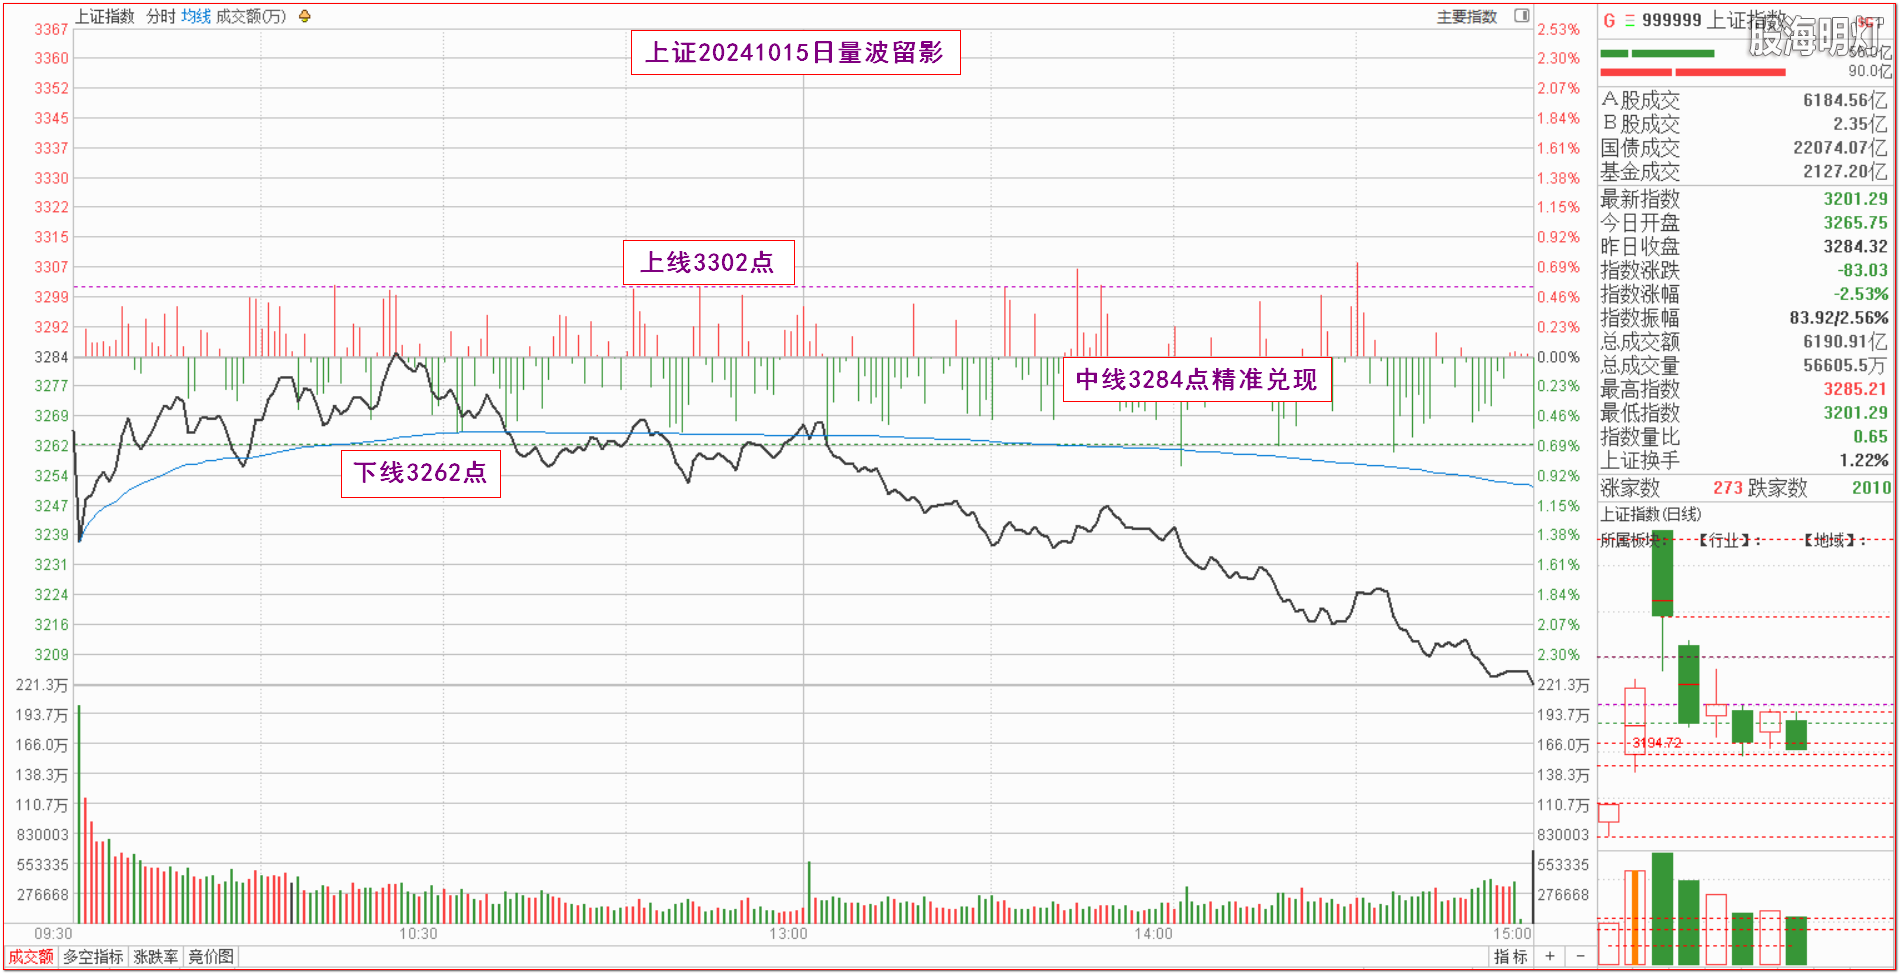
Task: Click the 上证换手 value 1.22%
Action: click(1864, 461)
